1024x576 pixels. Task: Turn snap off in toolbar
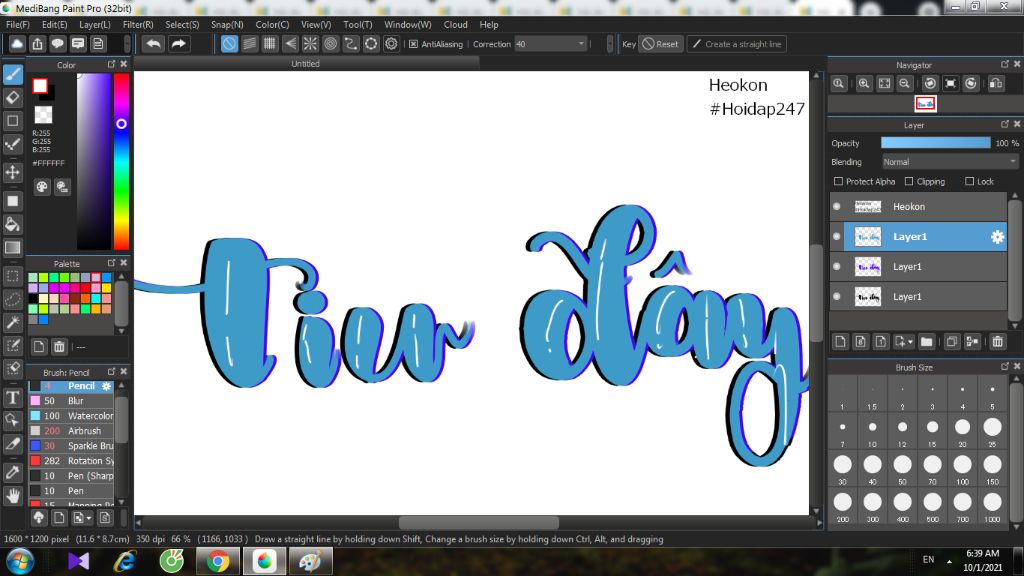pyautogui.click(x=229, y=44)
